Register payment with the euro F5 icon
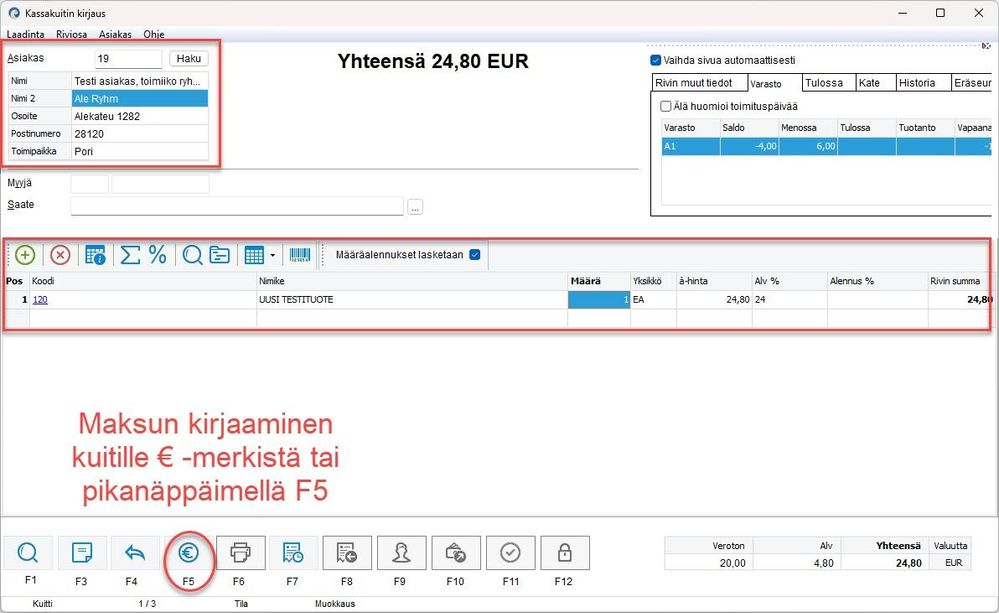This screenshot has width=999, height=613. click(x=188, y=552)
